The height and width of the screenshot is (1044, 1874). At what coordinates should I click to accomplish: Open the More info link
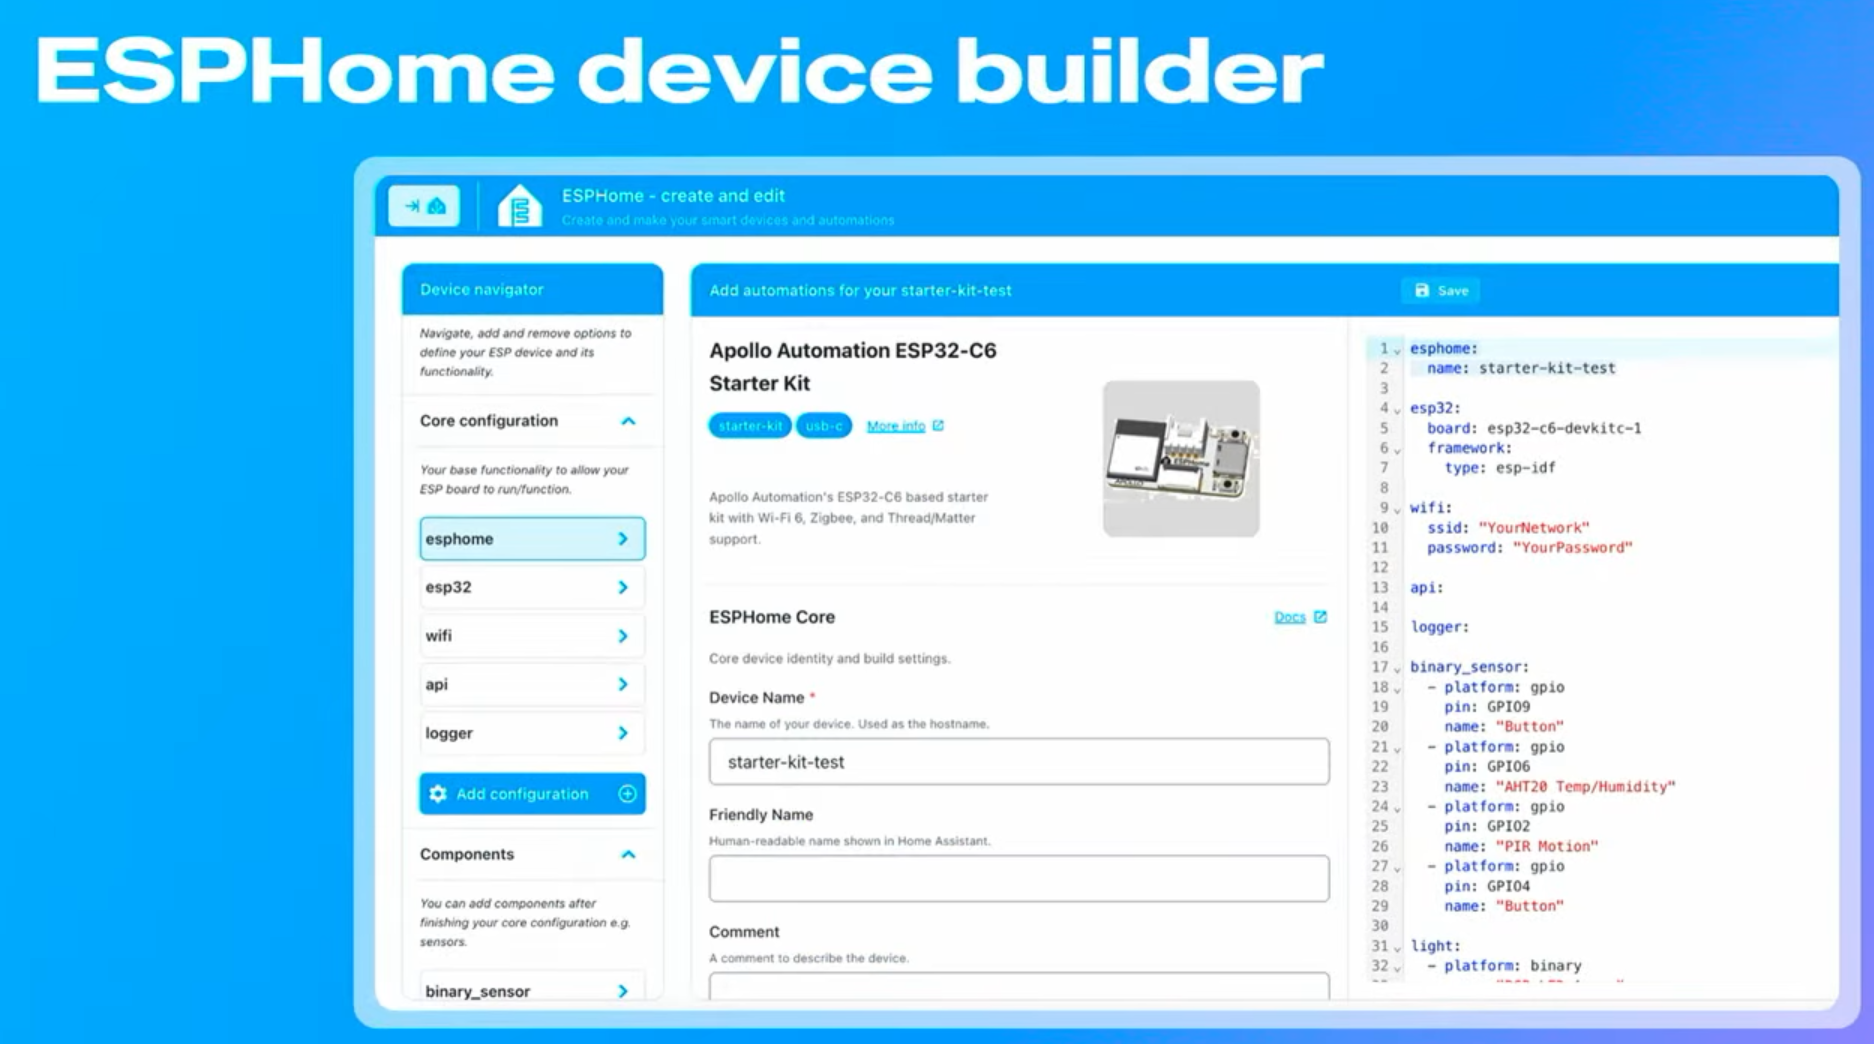point(895,426)
